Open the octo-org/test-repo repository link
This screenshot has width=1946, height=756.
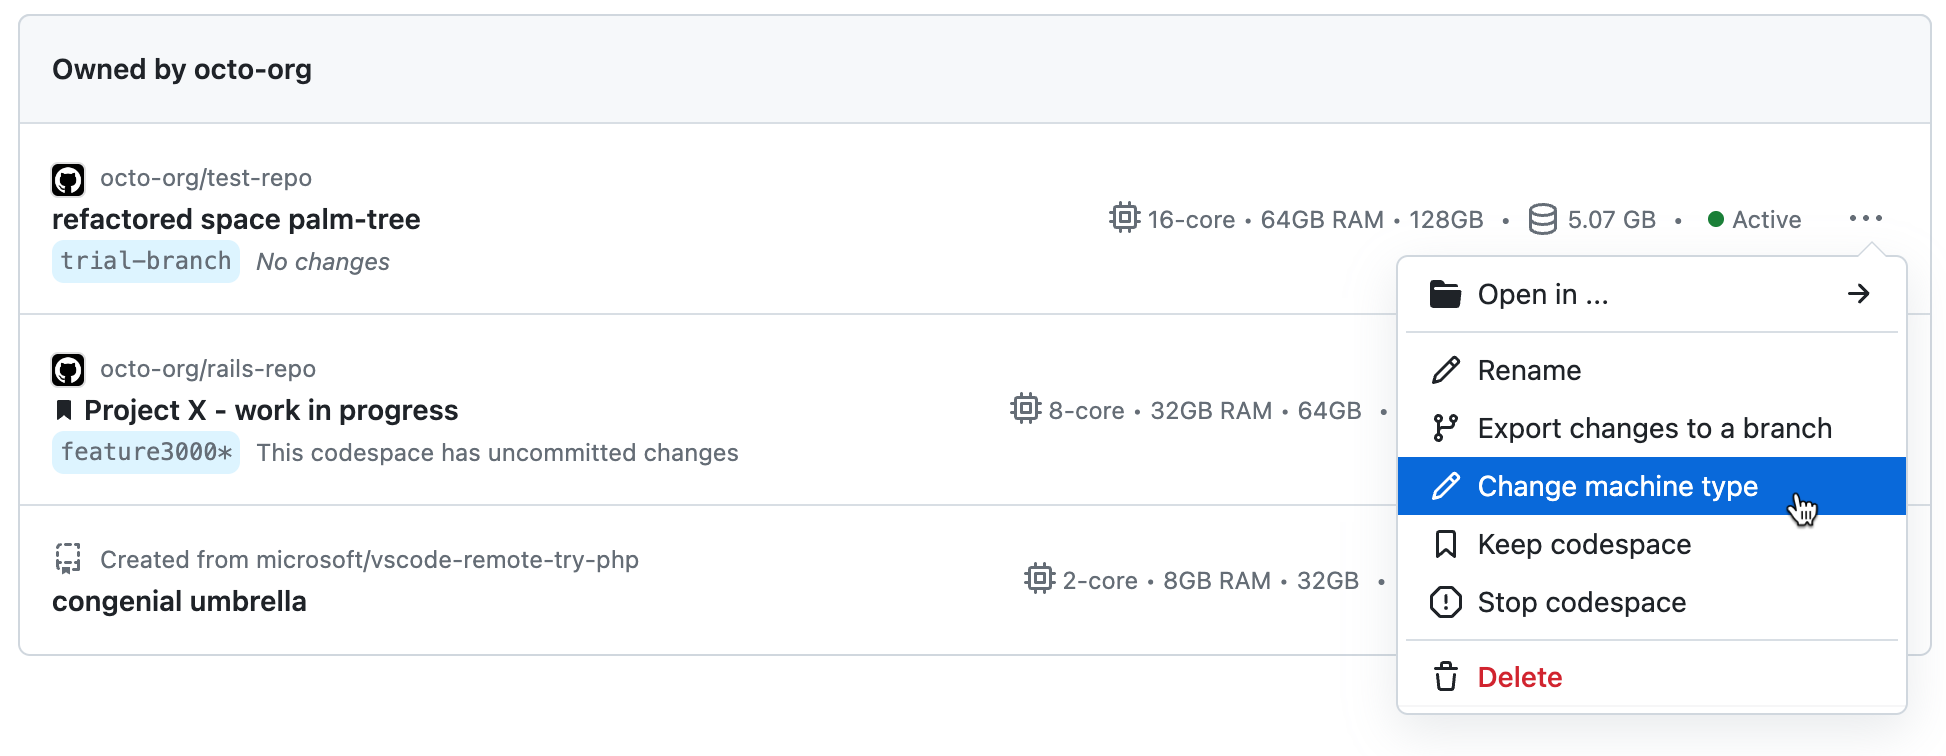(205, 177)
